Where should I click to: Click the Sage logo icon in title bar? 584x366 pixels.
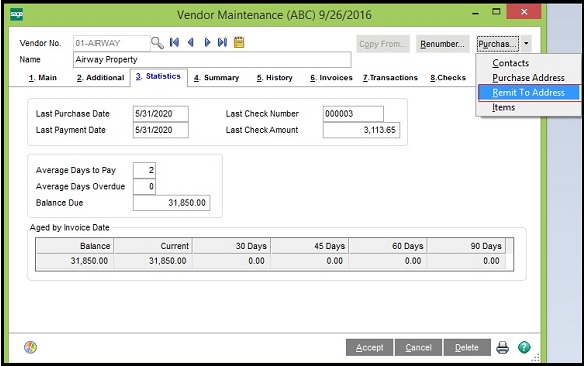[x=16, y=15]
